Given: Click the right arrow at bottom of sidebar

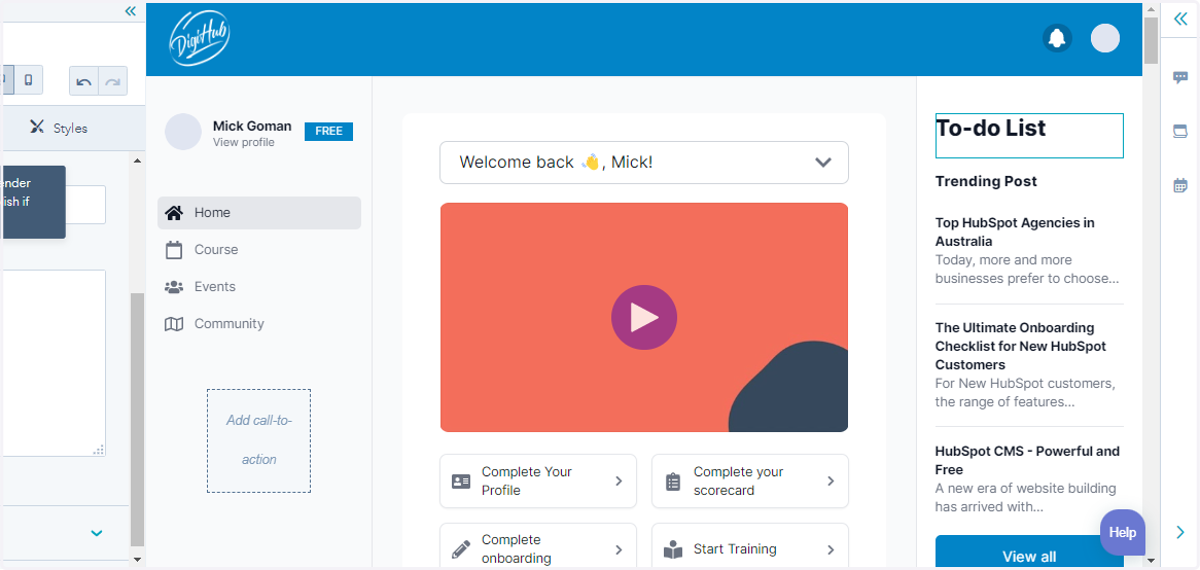Looking at the screenshot, I should (x=1180, y=532).
